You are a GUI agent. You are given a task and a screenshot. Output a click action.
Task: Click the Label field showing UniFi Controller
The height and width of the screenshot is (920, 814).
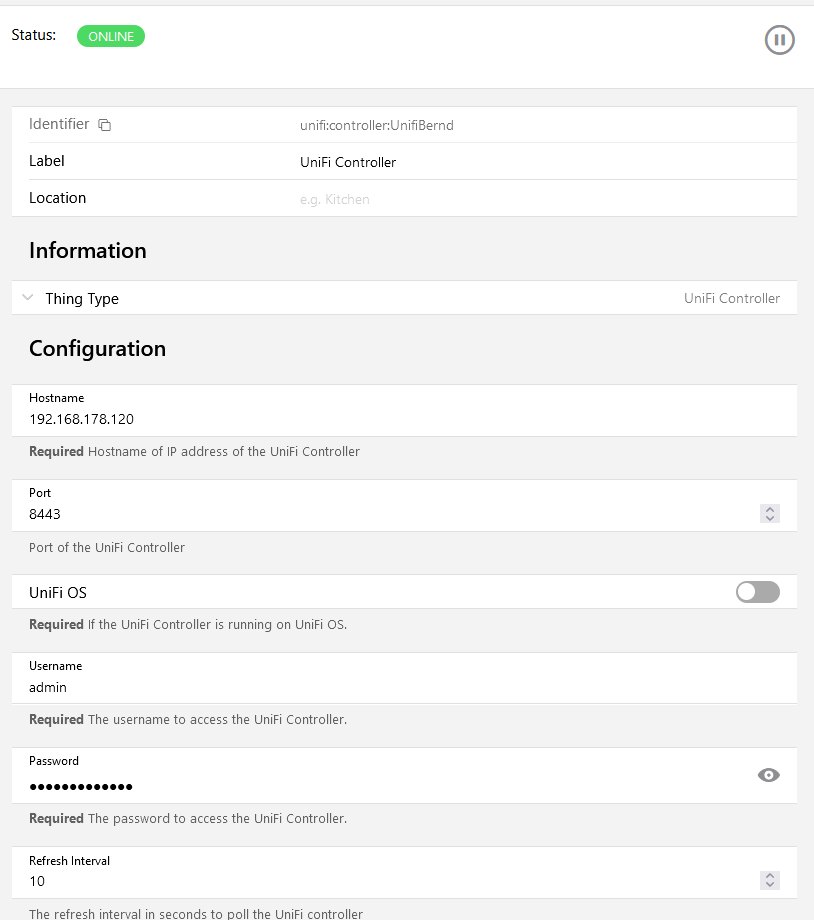pos(348,162)
